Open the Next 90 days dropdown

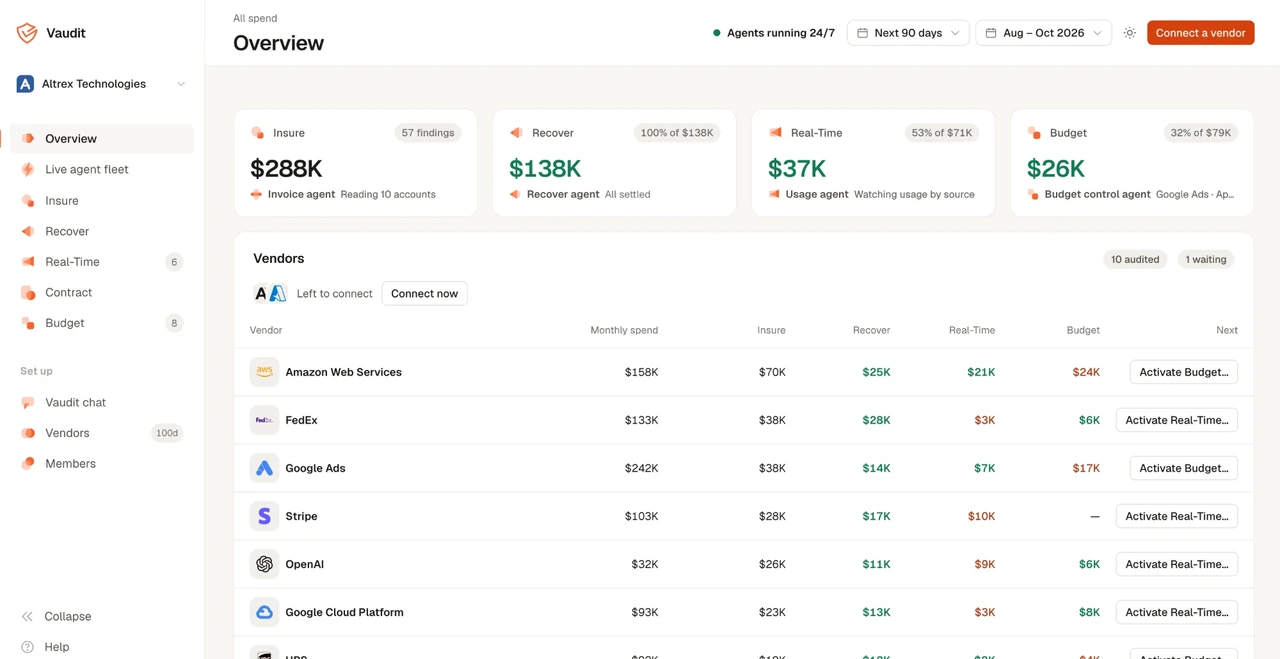point(908,33)
